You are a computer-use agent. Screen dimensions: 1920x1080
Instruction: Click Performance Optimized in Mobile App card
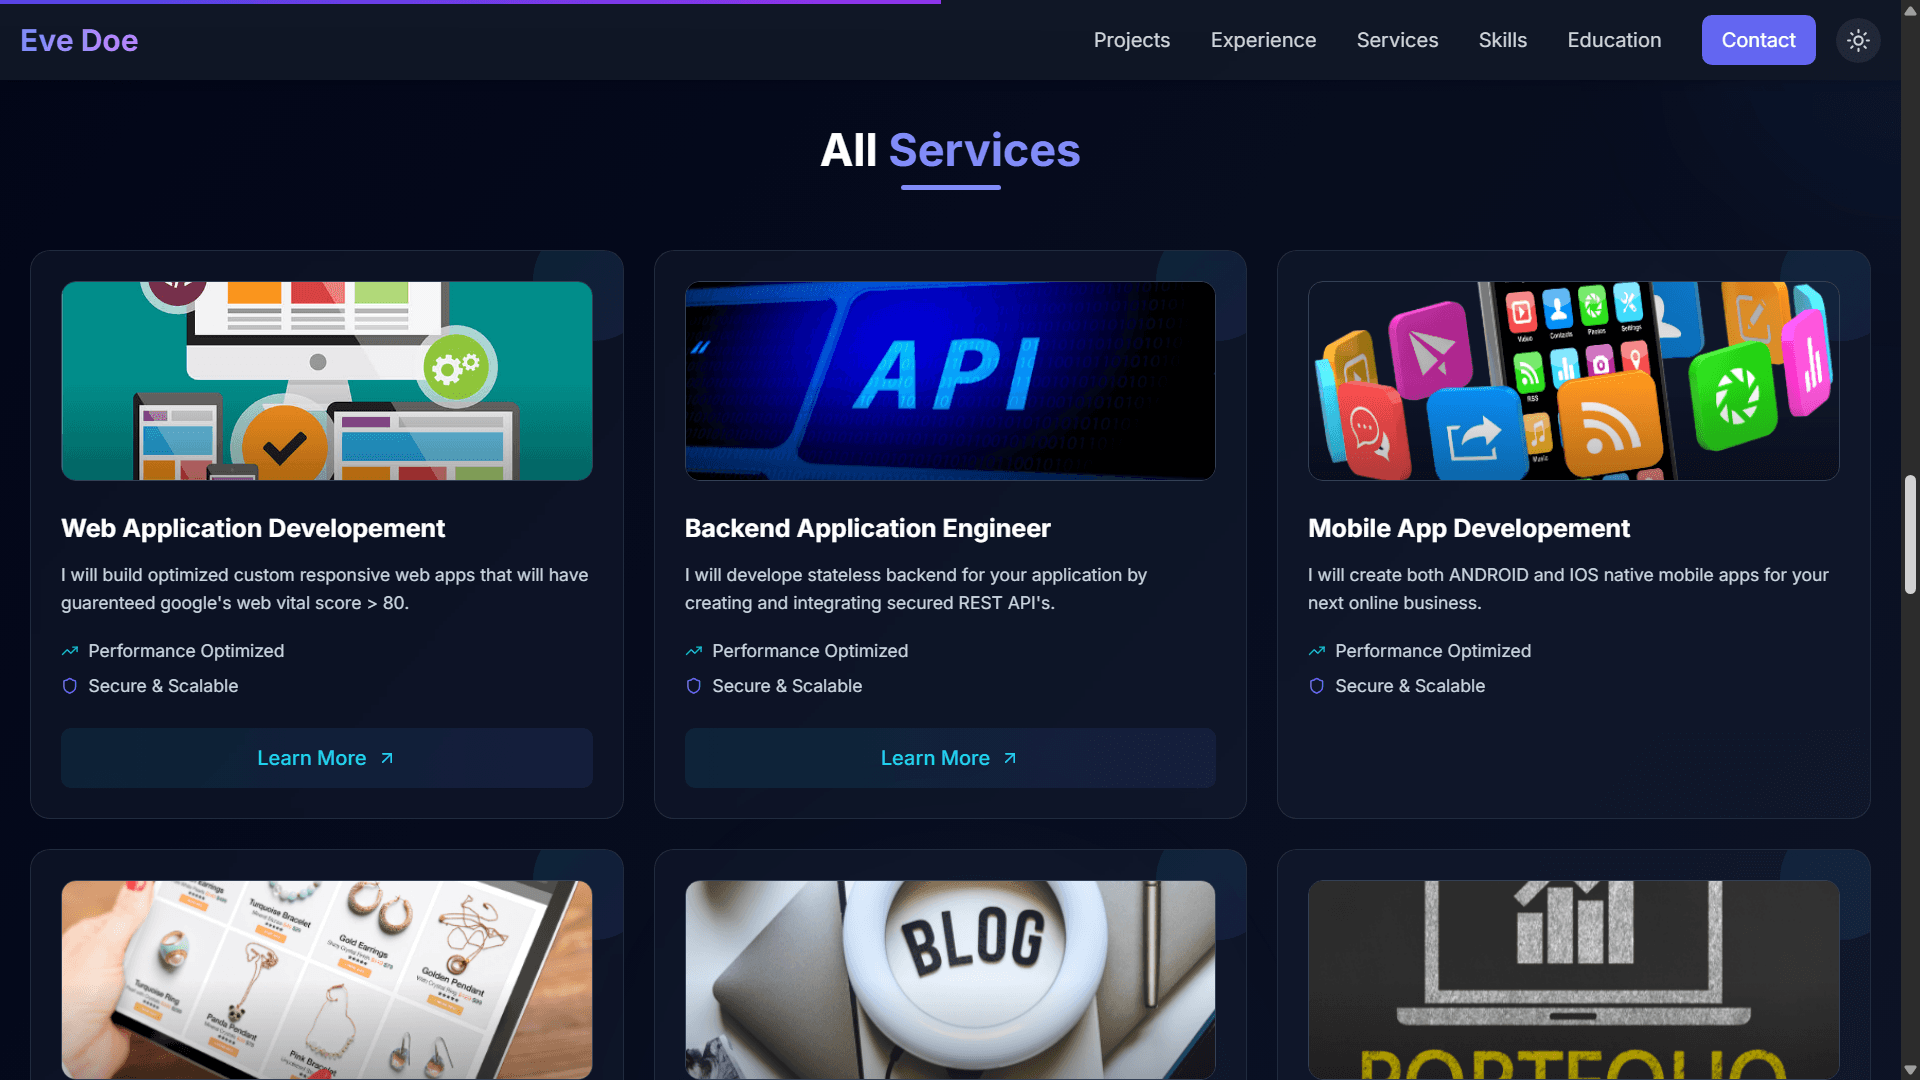coord(1433,651)
